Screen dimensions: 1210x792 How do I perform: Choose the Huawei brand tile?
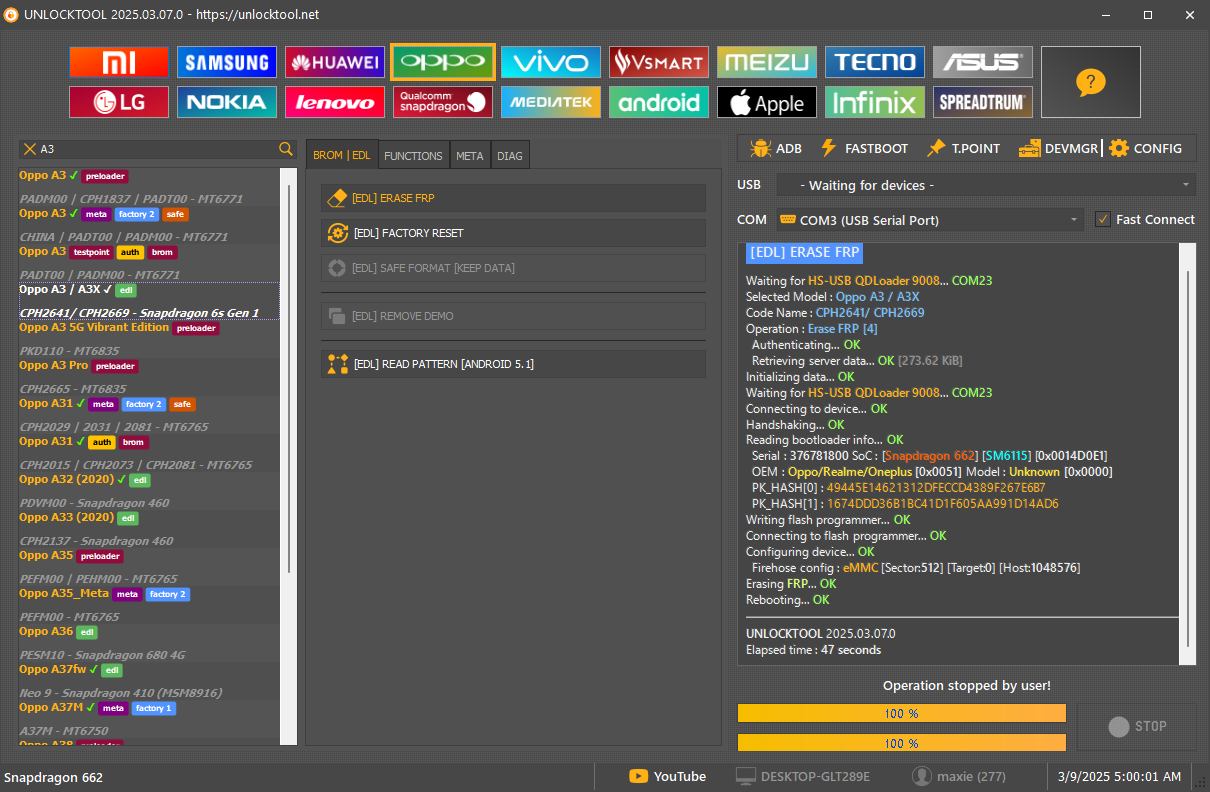[335, 62]
